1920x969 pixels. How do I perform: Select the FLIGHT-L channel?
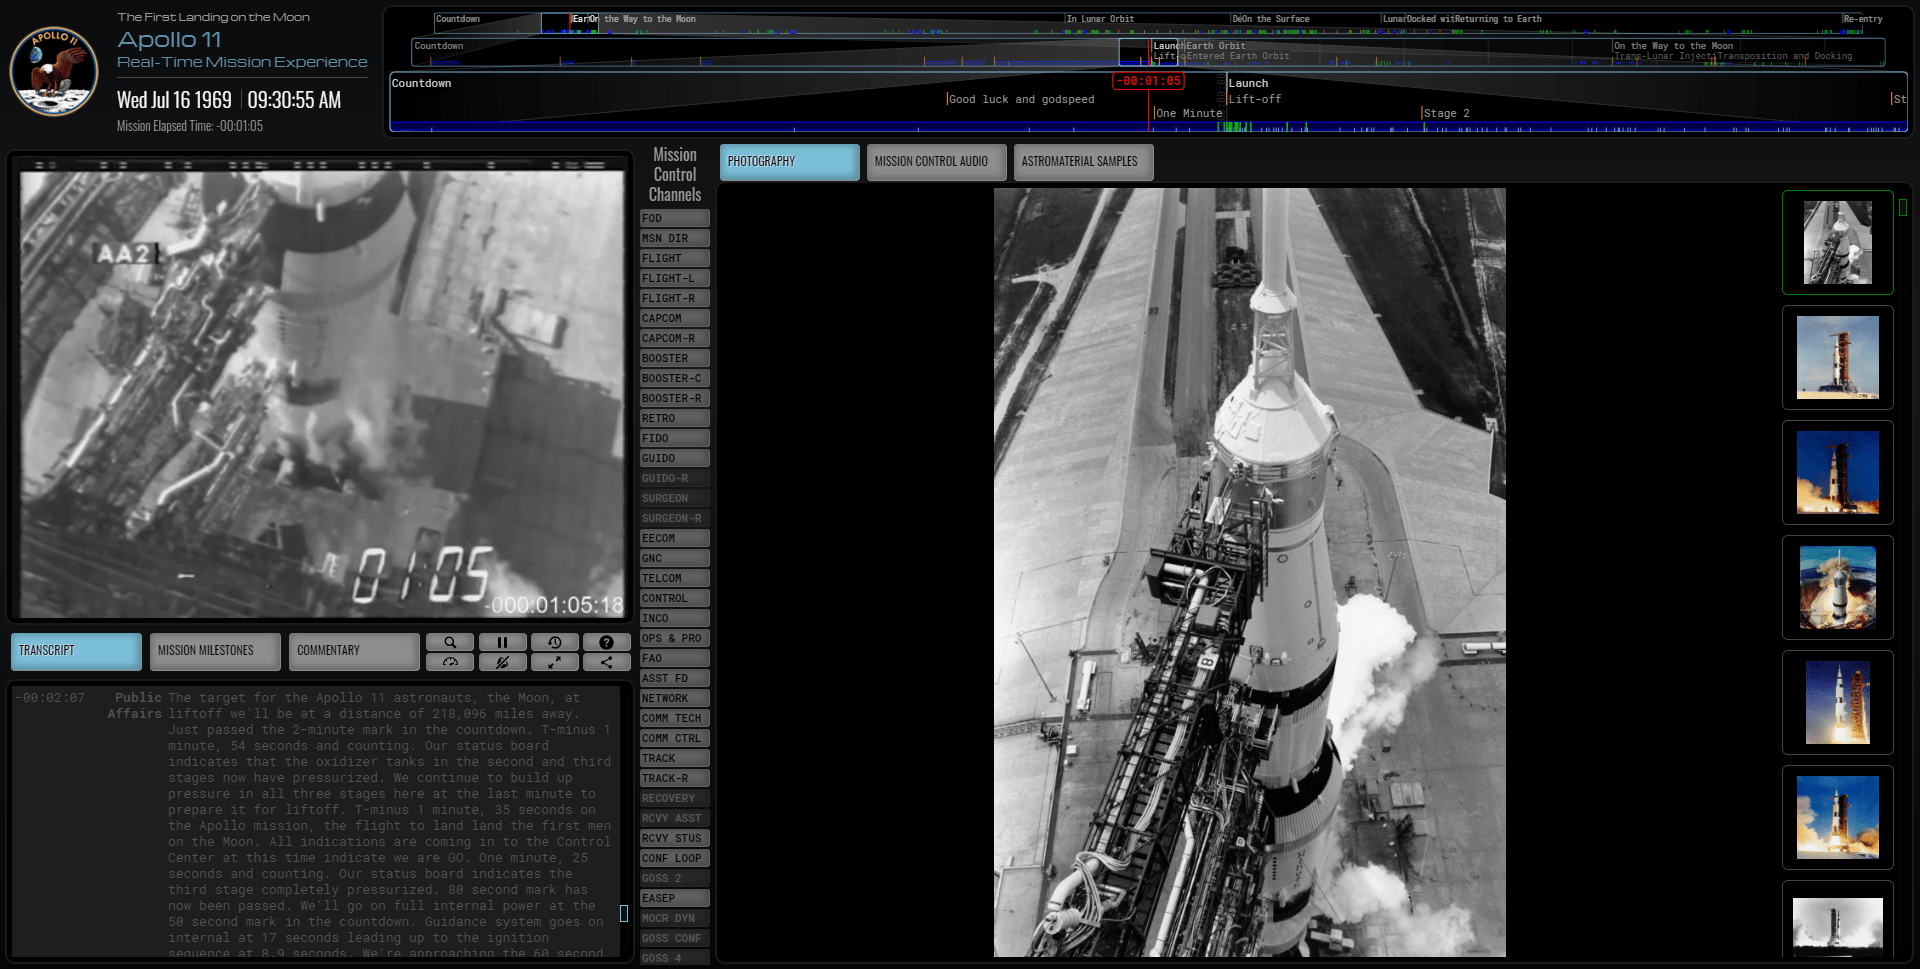coord(675,278)
